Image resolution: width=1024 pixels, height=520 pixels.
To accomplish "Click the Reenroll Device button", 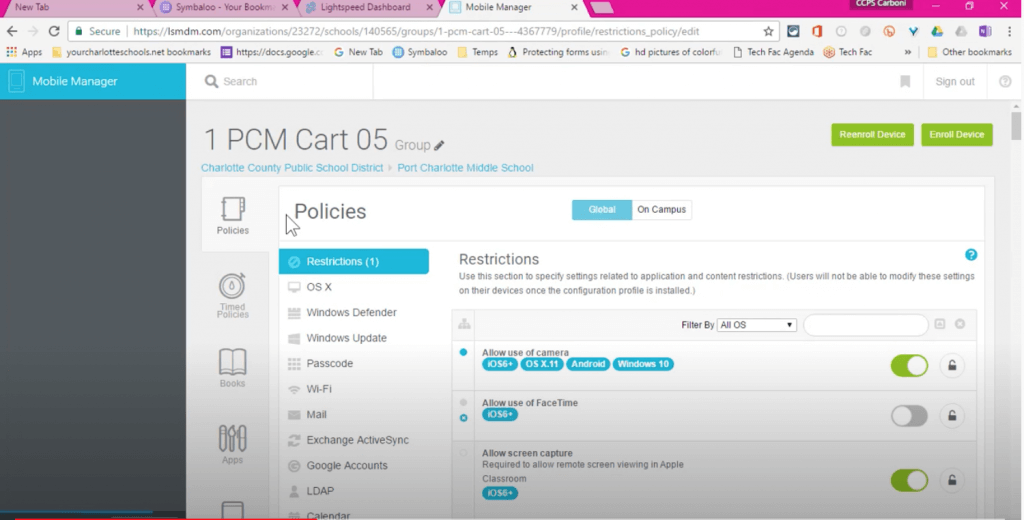I will [x=872, y=135].
